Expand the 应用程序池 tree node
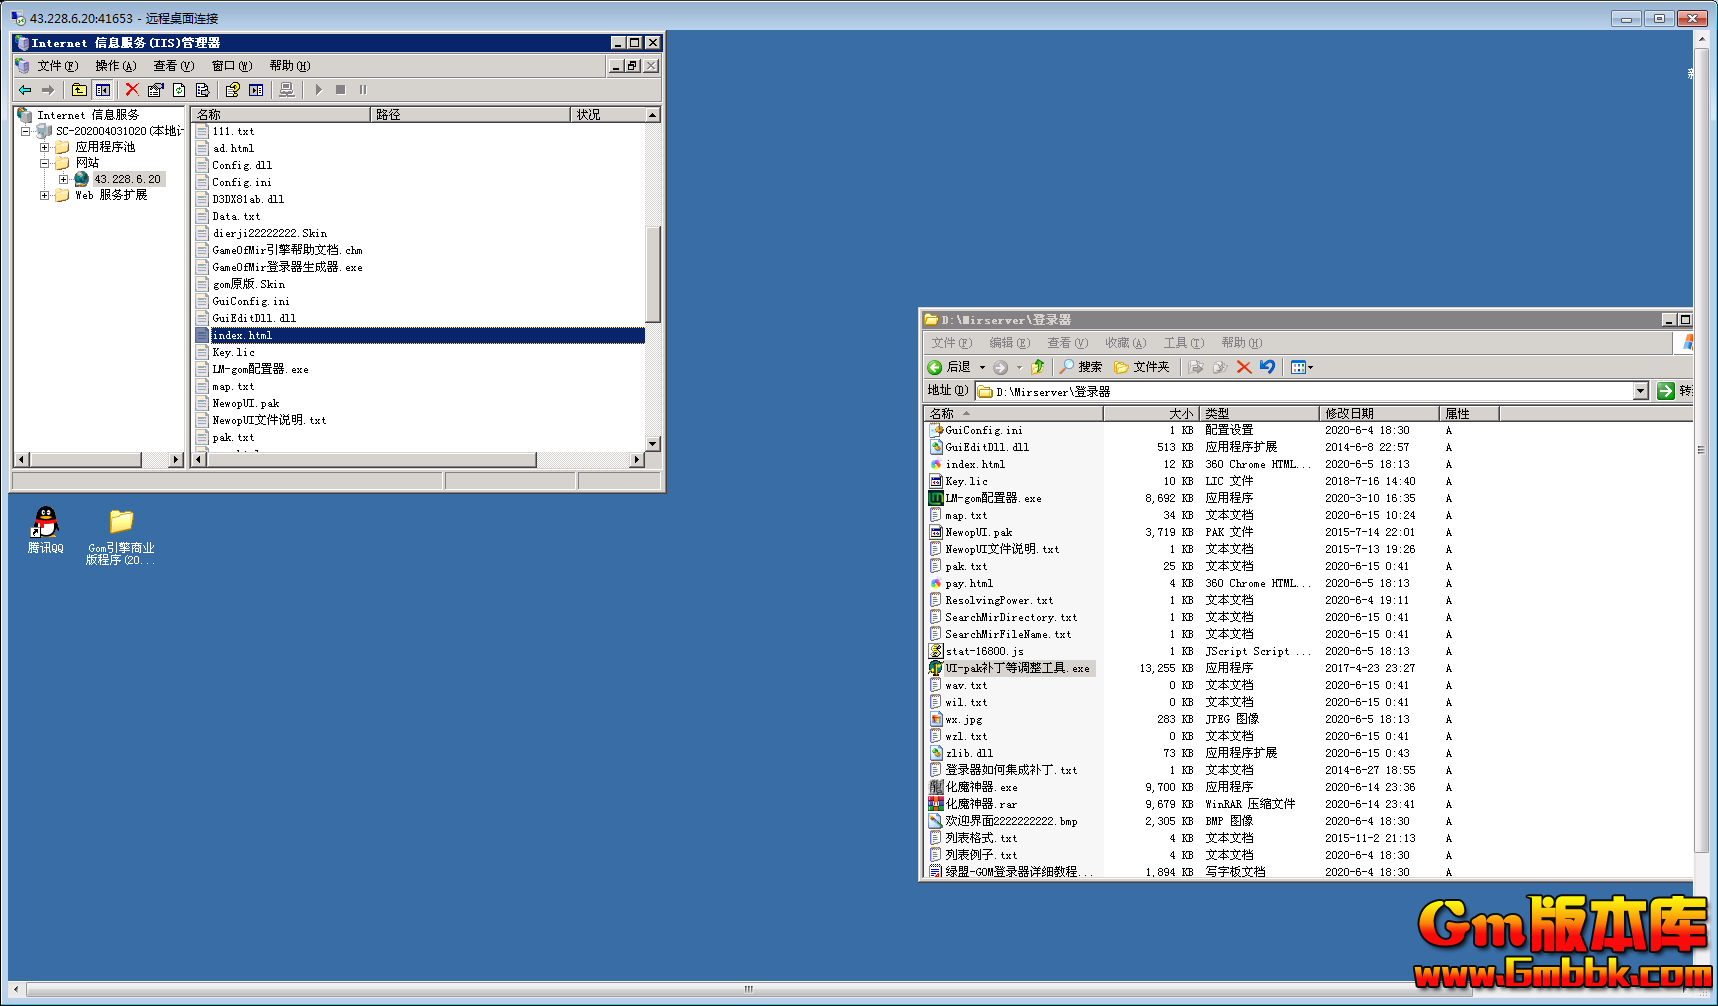The width and height of the screenshot is (1718, 1006). (x=44, y=147)
